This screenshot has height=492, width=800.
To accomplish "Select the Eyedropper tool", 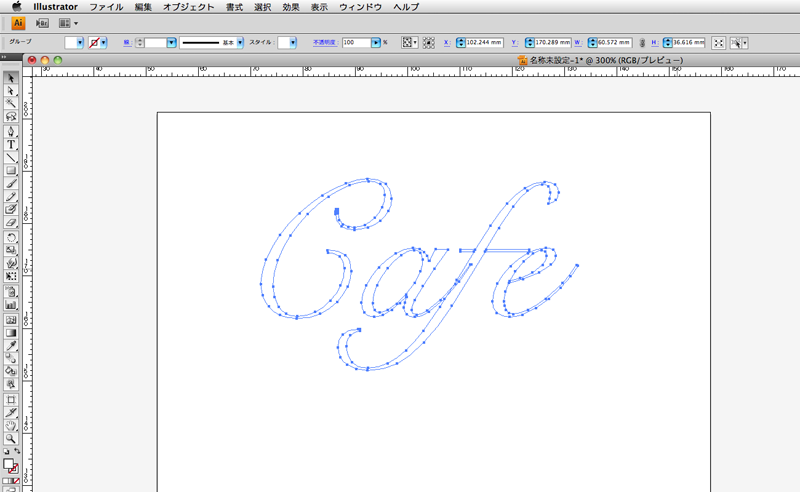I will point(11,346).
